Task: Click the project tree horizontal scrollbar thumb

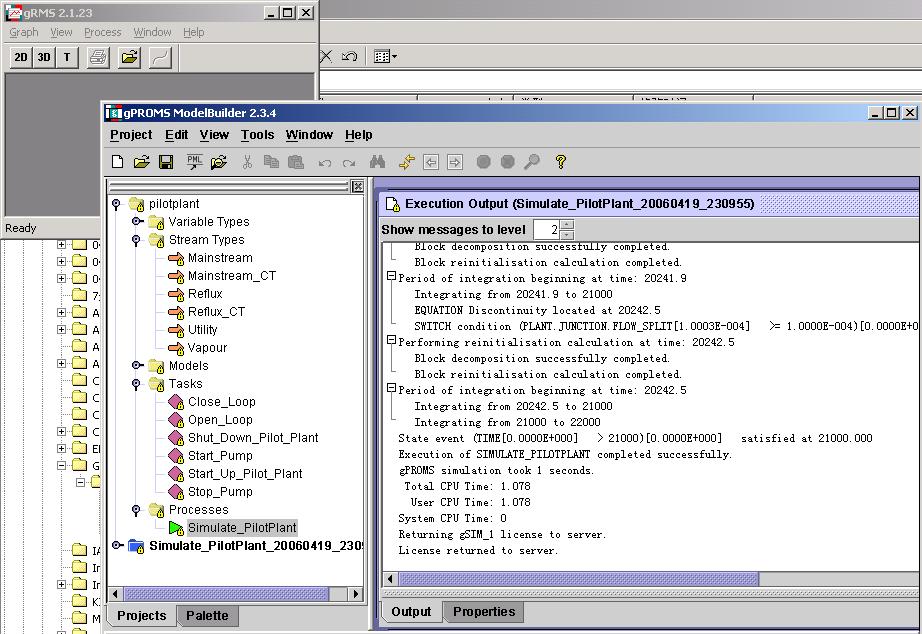Action: [x=226, y=594]
